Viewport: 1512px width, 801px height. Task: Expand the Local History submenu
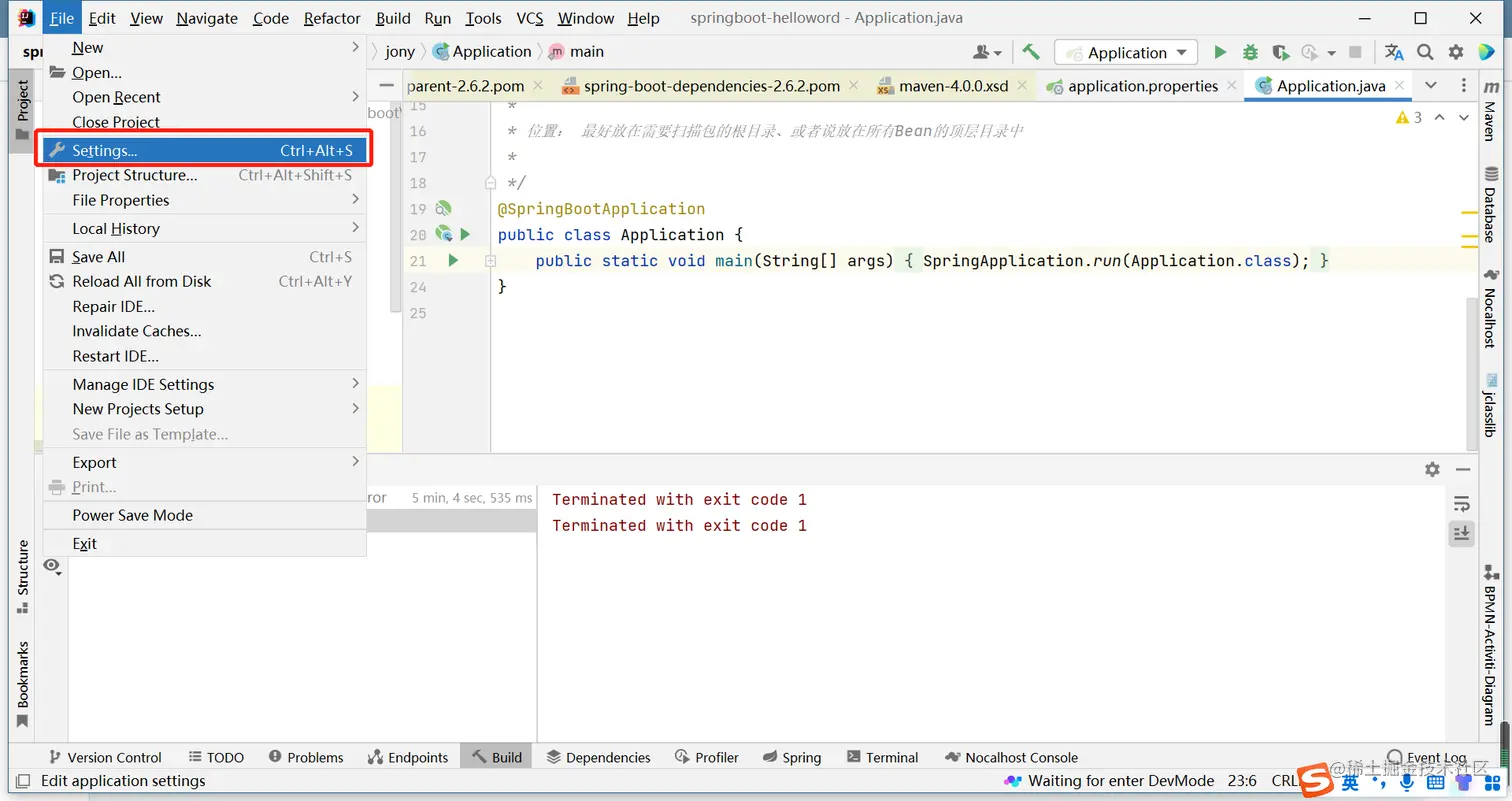point(204,229)
